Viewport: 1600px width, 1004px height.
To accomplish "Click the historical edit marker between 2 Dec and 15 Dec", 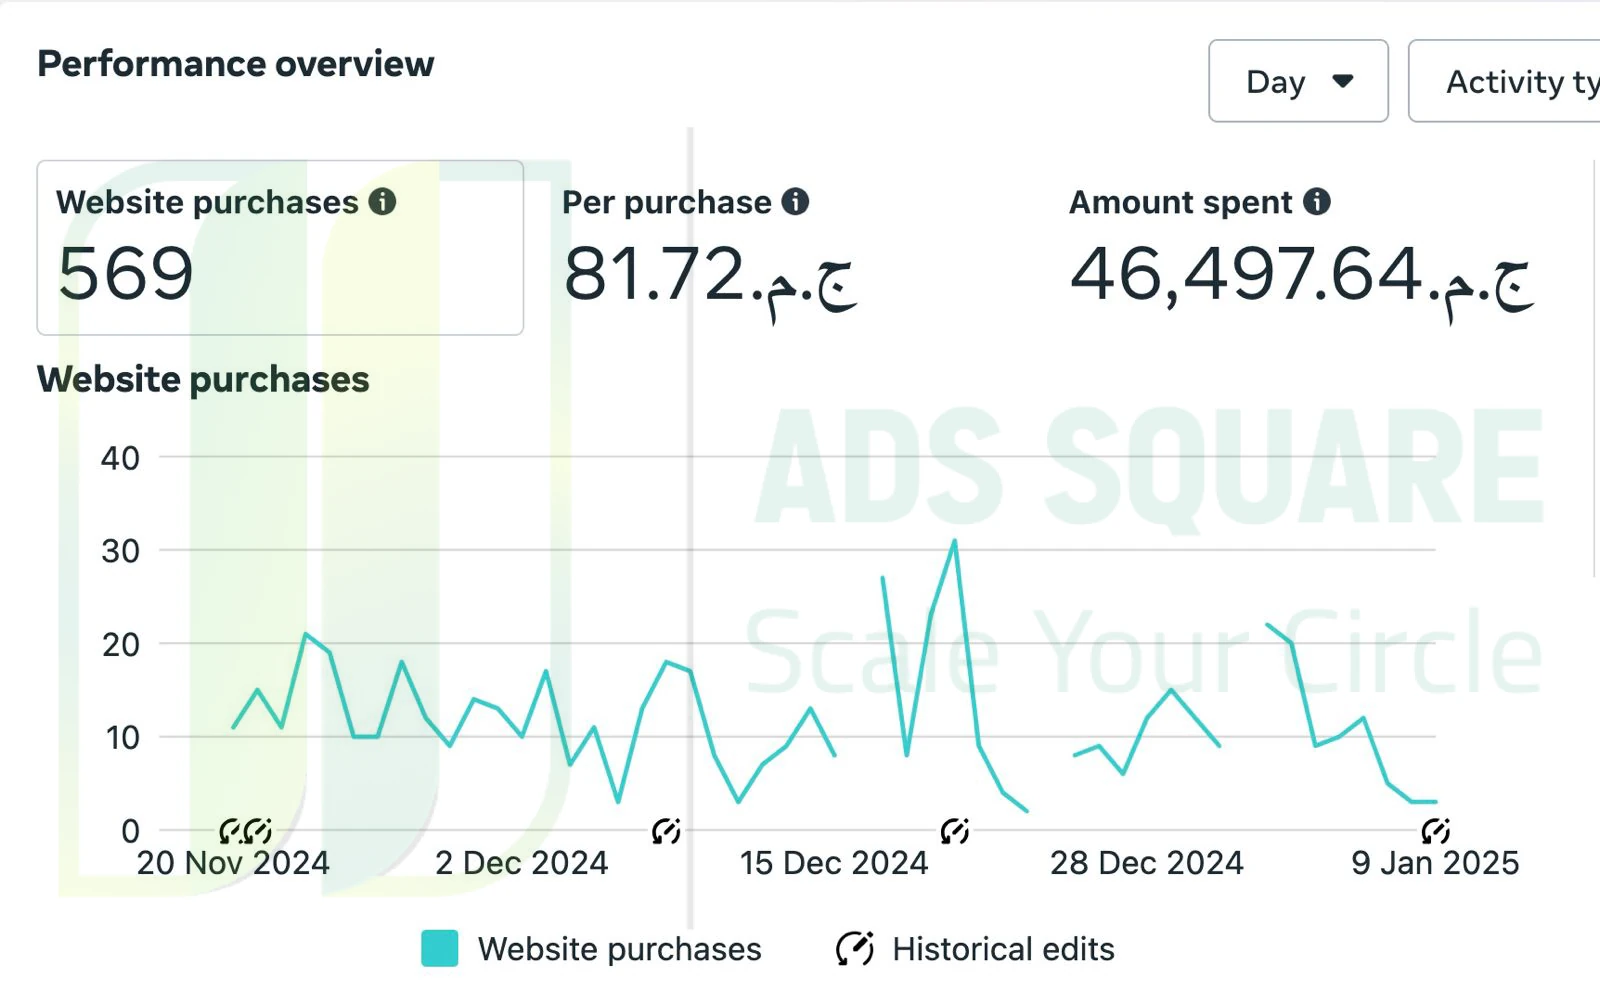I will [666, 831].
